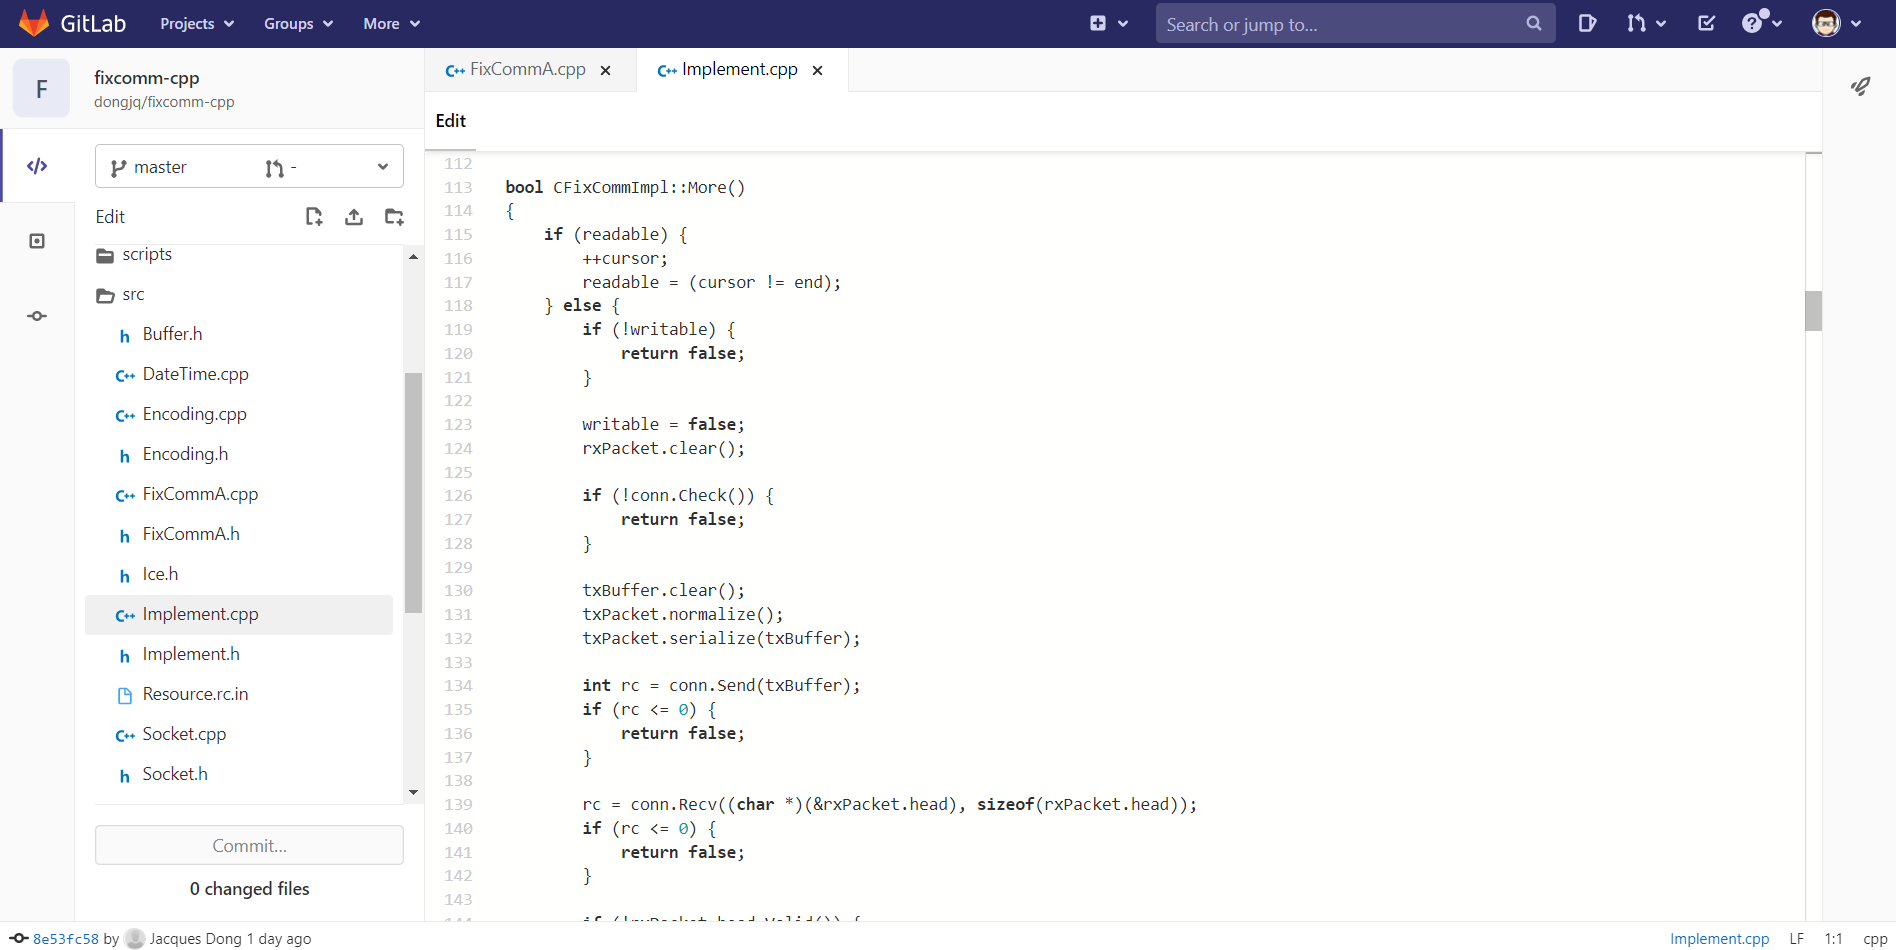Open Socket.cpp in file tree
This screenshot has height=950, width=1896.
pos(184,734)
